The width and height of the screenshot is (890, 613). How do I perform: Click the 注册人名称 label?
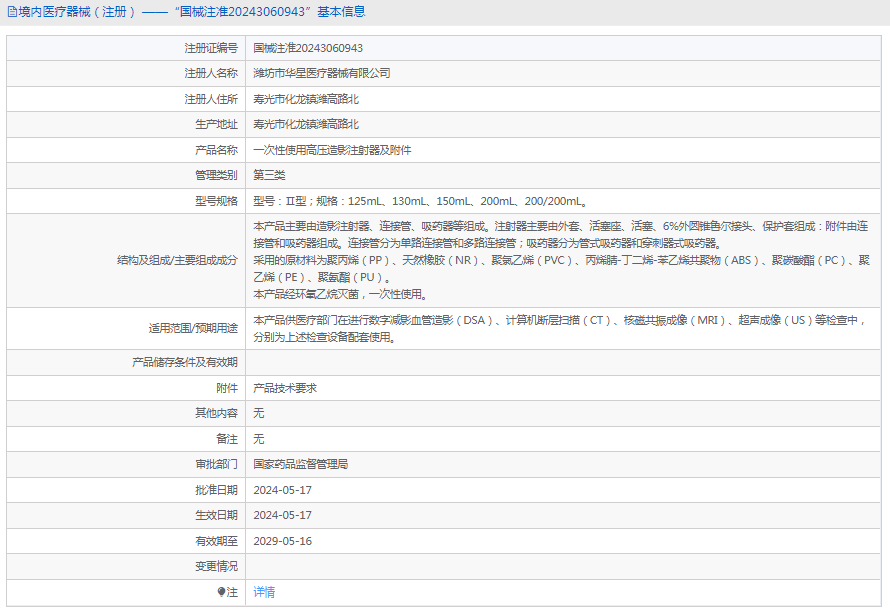[211, 73]
